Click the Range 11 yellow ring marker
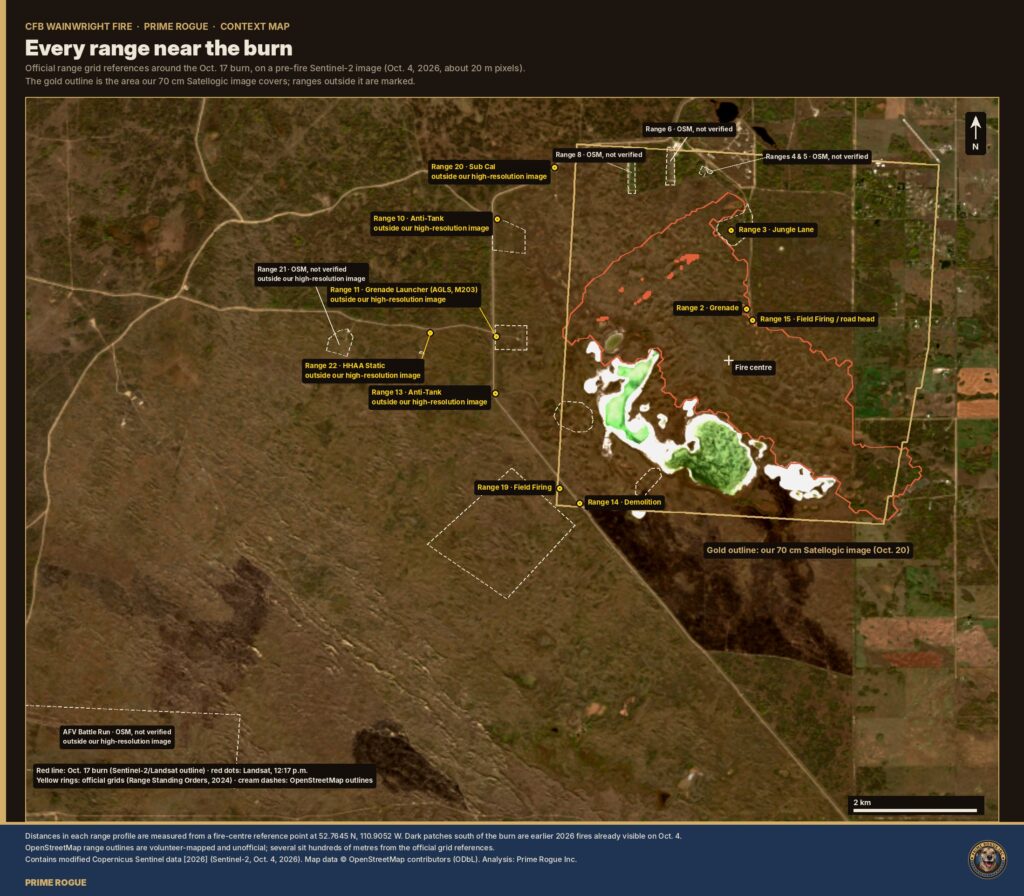This screenshot has width=1024, height=896. [x=496, y=337]
